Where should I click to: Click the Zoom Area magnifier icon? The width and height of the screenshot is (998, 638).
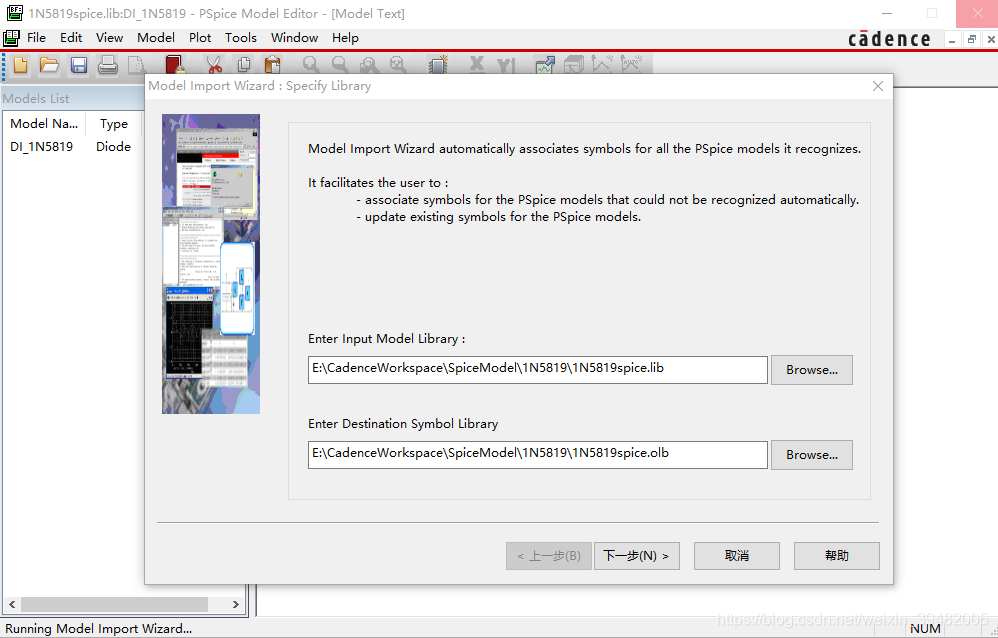pyautogui.click(x=369, y=65)
